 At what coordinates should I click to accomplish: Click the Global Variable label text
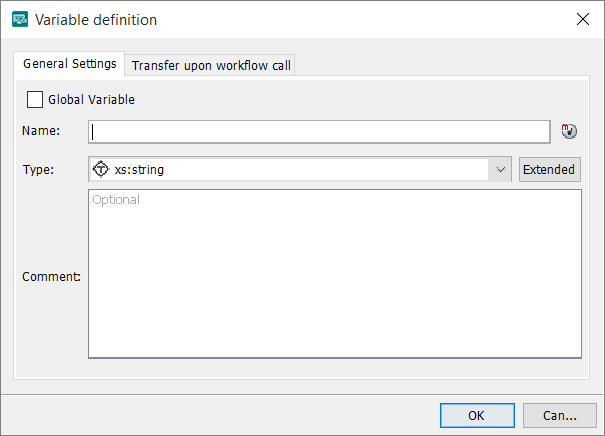click(x=91, y=99)
